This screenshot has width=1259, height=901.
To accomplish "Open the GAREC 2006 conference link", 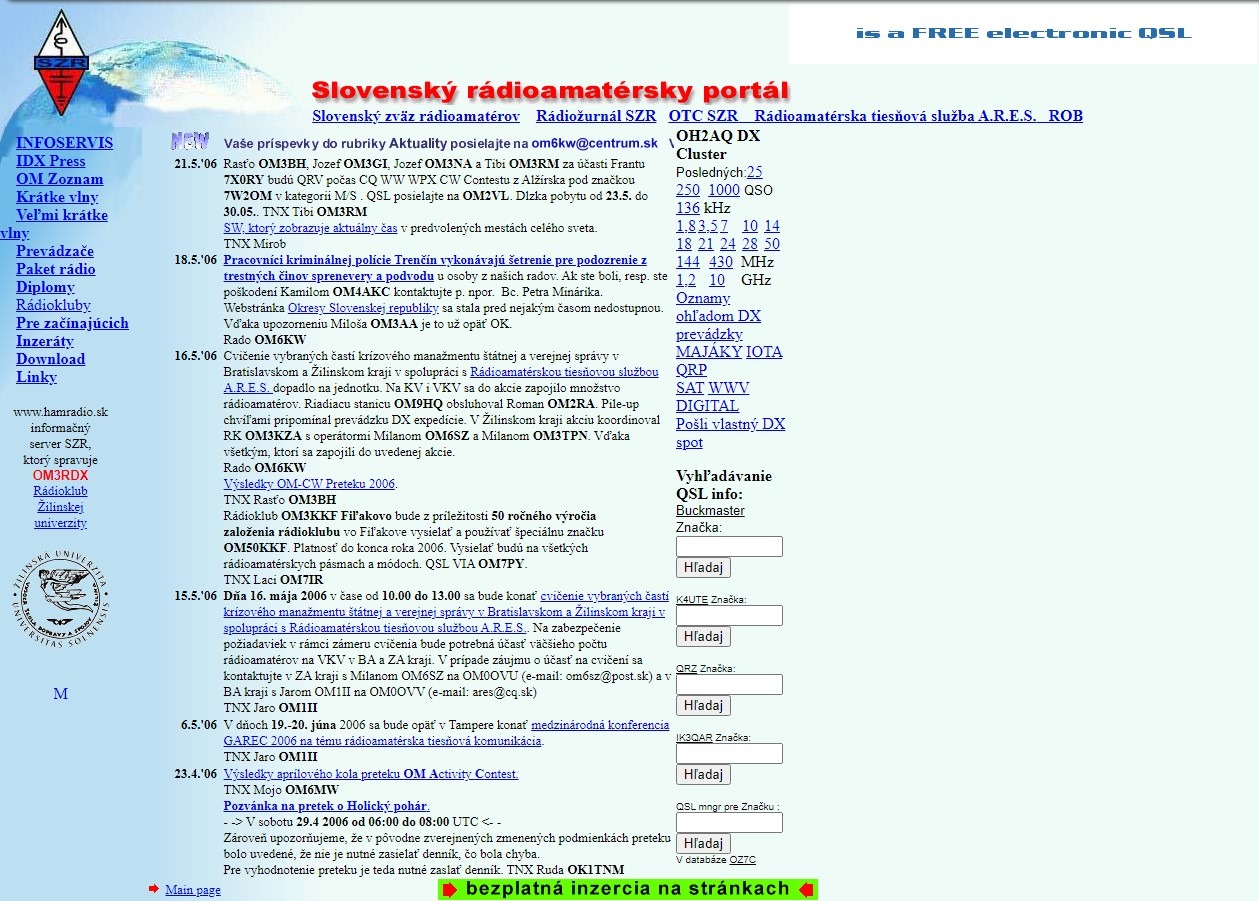I will [447, 733].
